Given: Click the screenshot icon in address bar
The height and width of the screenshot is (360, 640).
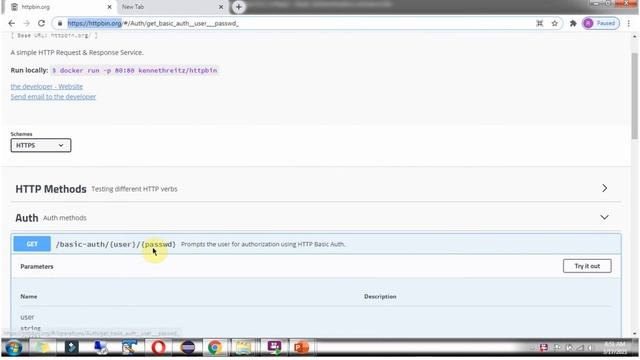Looking at the screenshot, I should pyautogui.click(x=540, y=23).
